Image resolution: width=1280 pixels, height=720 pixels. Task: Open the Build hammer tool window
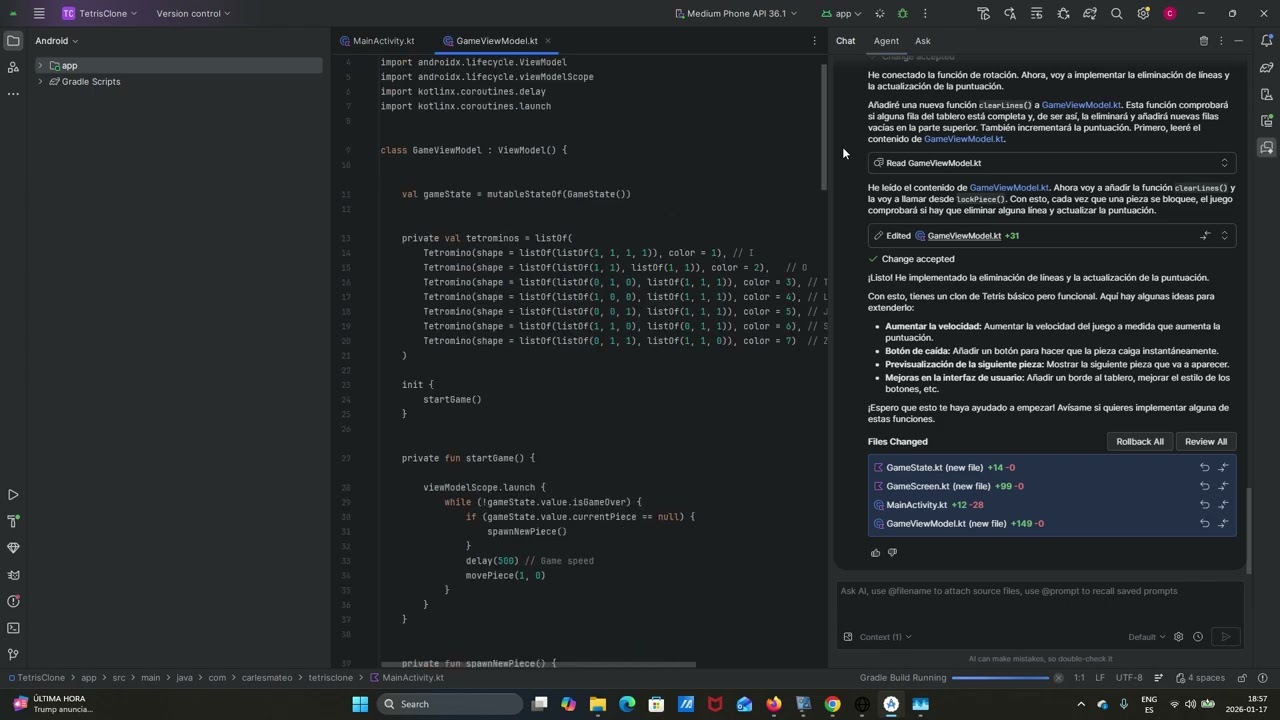click(x=13, y=521)
